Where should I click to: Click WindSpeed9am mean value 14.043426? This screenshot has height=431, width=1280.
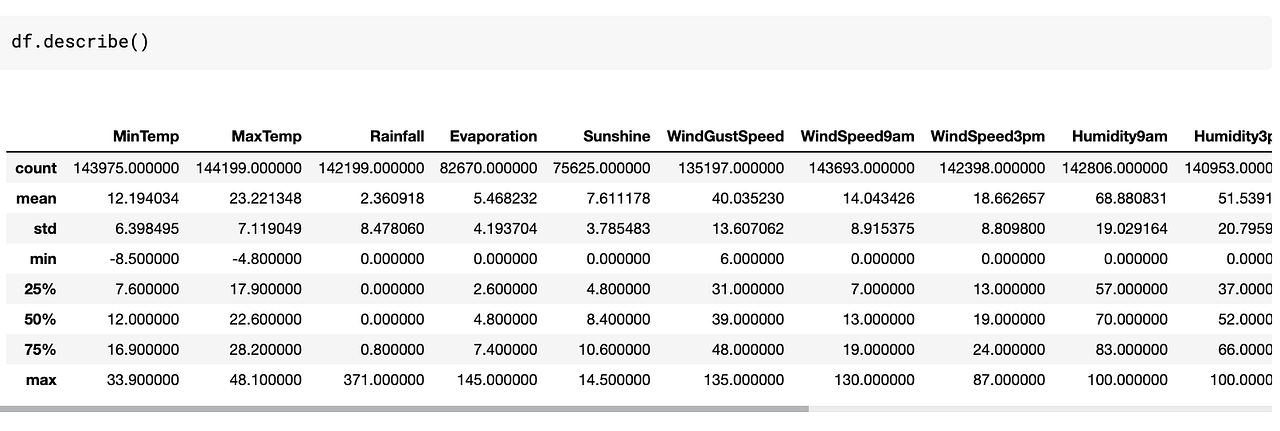(x=880, y=198)
